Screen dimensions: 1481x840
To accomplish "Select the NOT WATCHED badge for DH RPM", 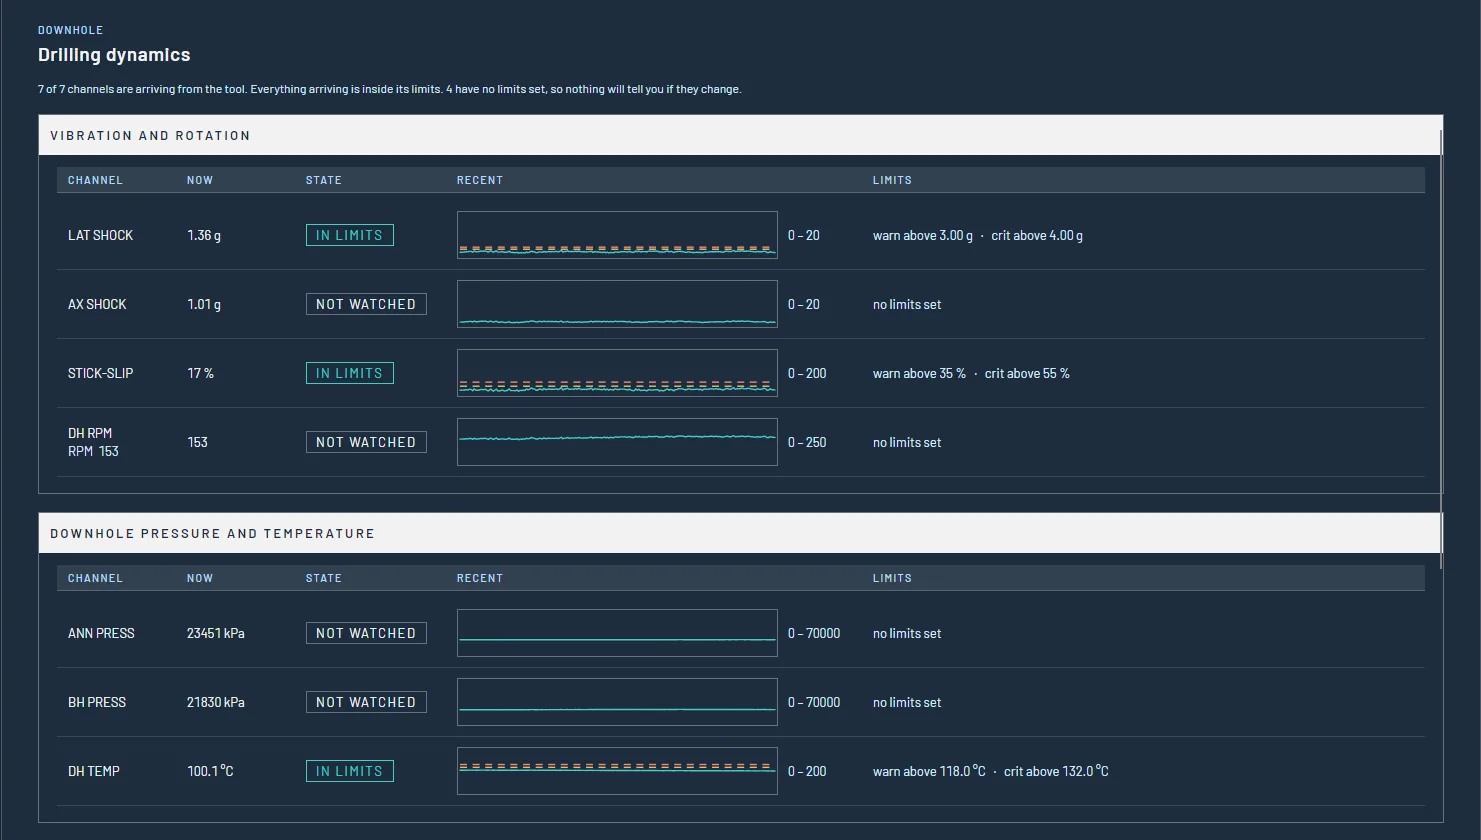I will (x=366, y=442).
